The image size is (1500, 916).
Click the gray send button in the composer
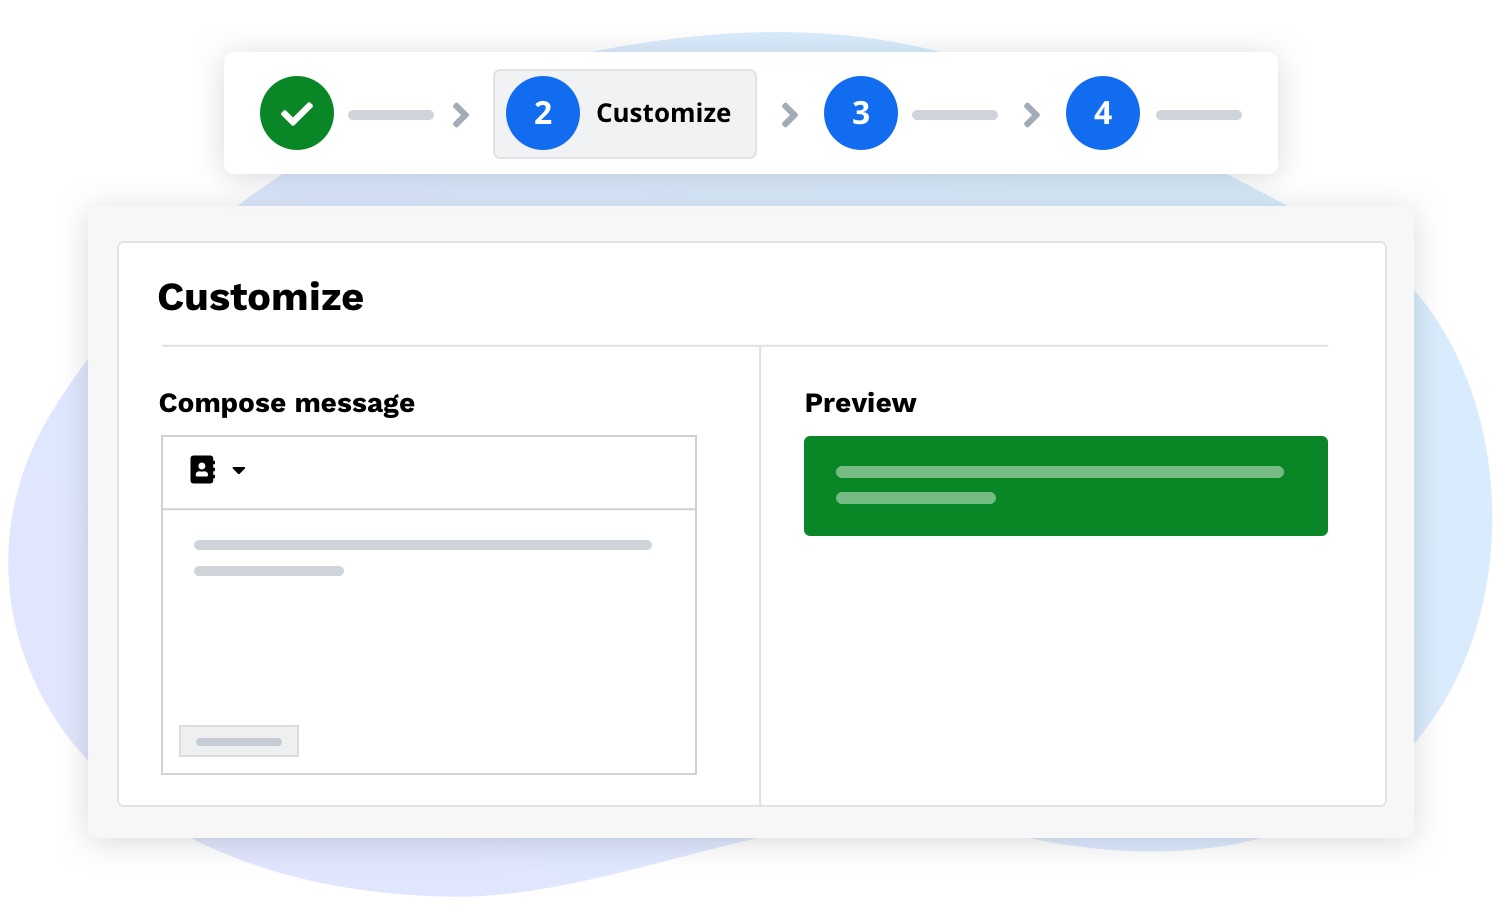tap(239, 741)
